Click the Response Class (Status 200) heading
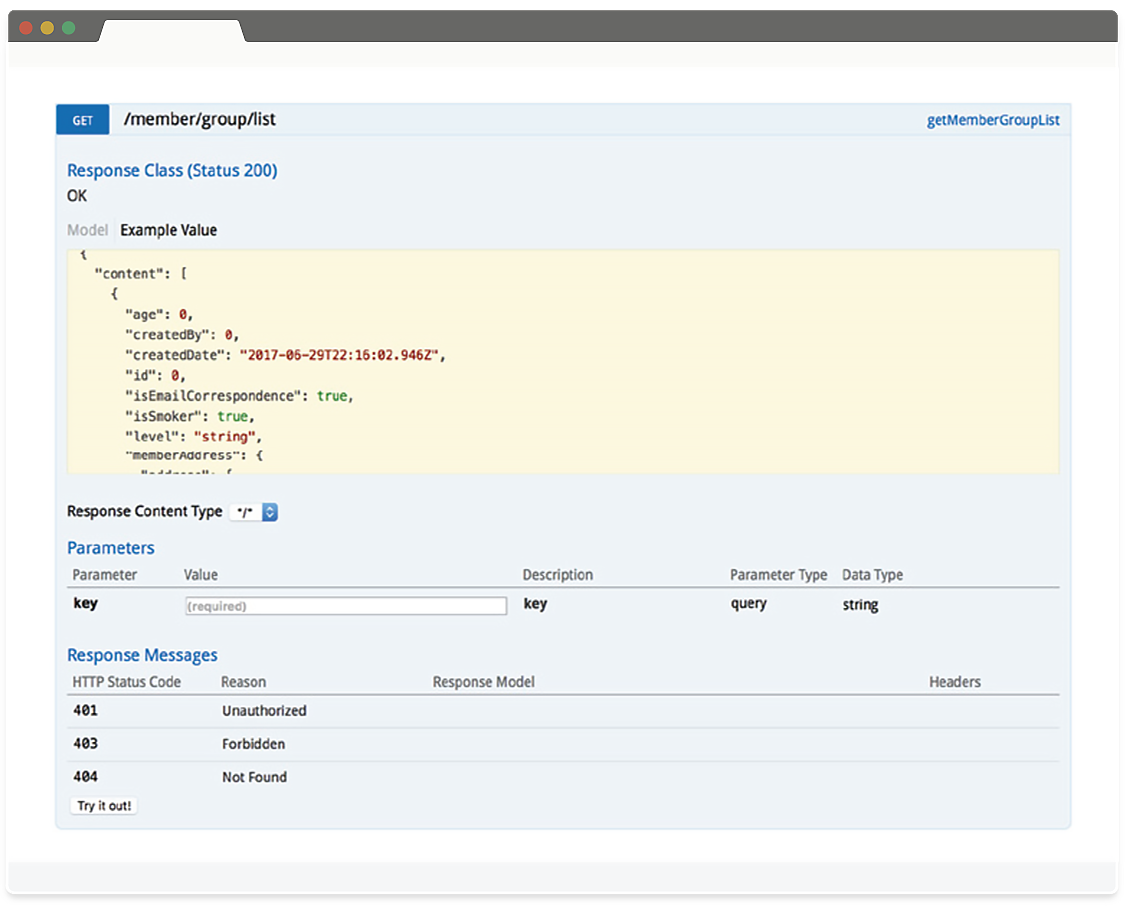1125x915 pixels. [x=172, y=171]
